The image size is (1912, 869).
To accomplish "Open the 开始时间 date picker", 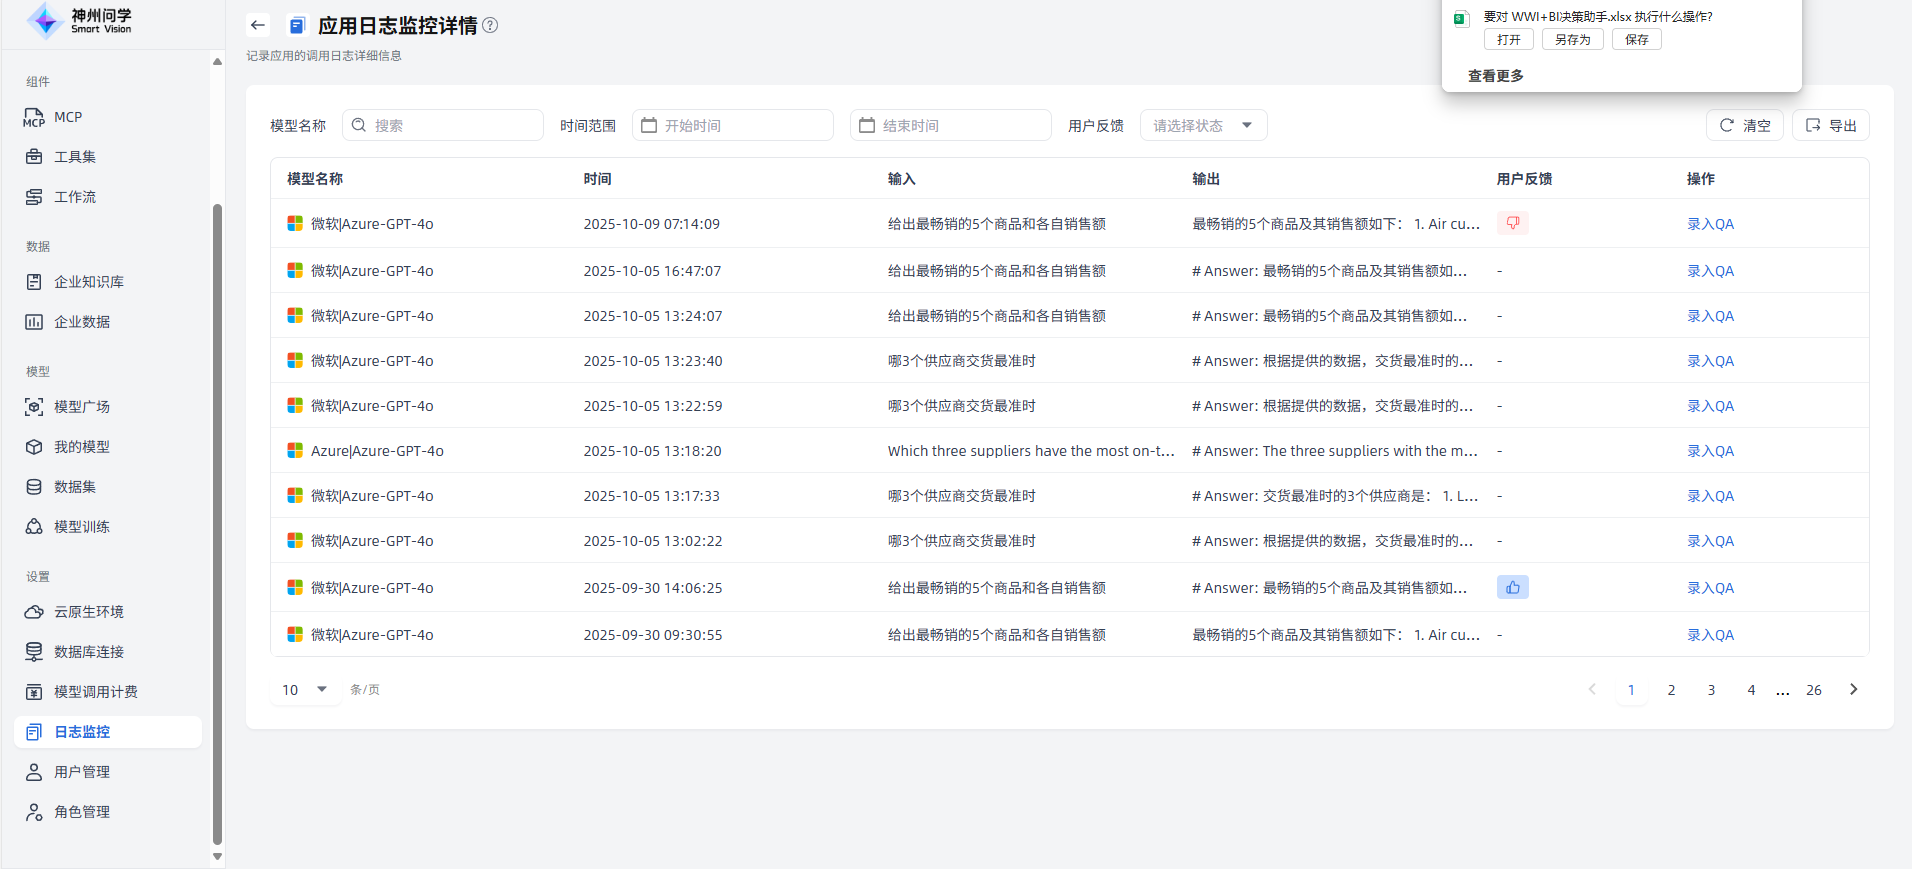I will click(732, 125).
